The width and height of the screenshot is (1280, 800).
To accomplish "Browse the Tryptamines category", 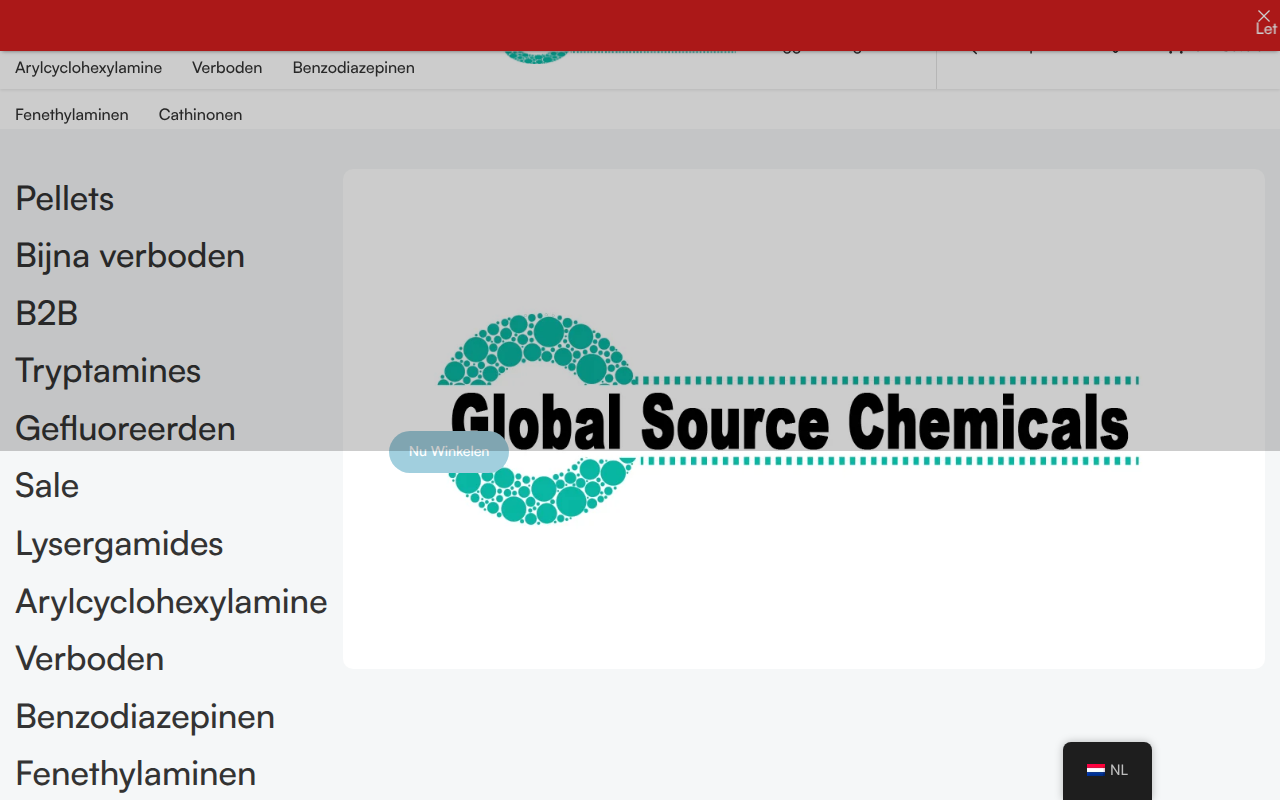I will pos(108,371).
